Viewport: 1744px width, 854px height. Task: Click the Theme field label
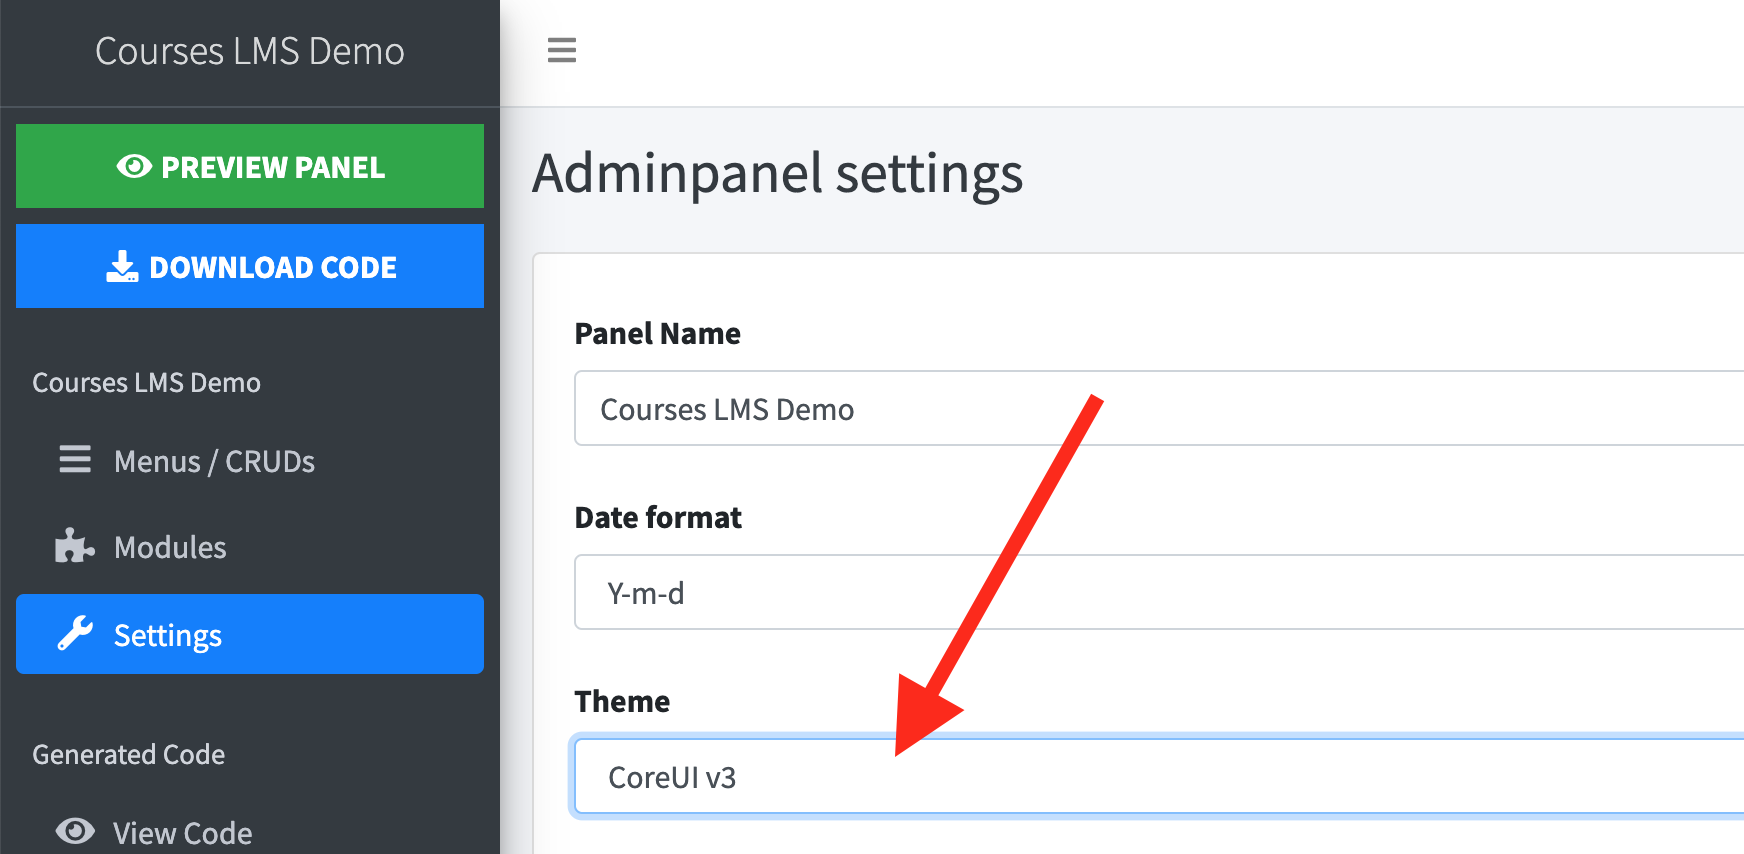pos(622,702)
